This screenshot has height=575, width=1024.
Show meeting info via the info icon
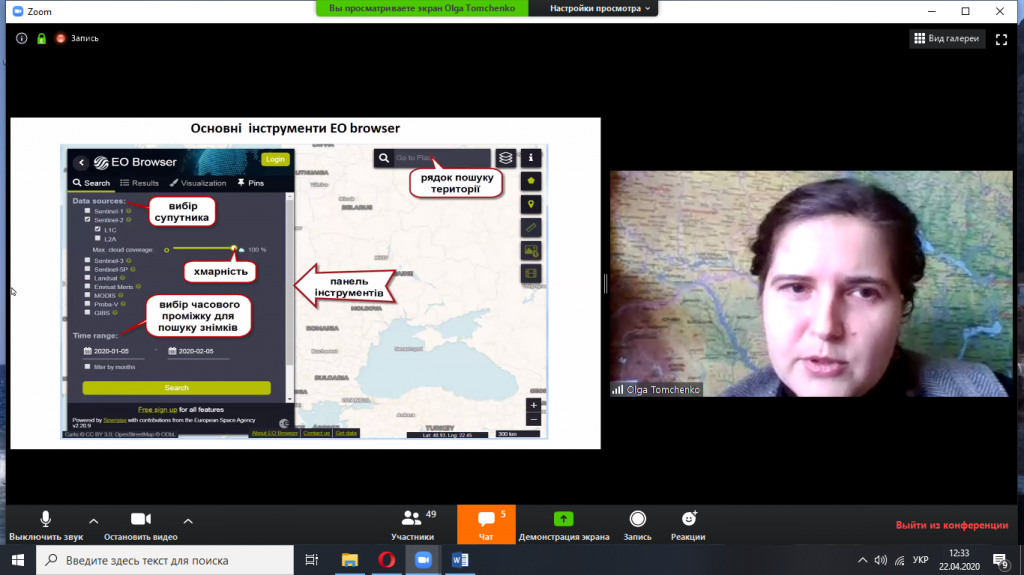[22, 39]
